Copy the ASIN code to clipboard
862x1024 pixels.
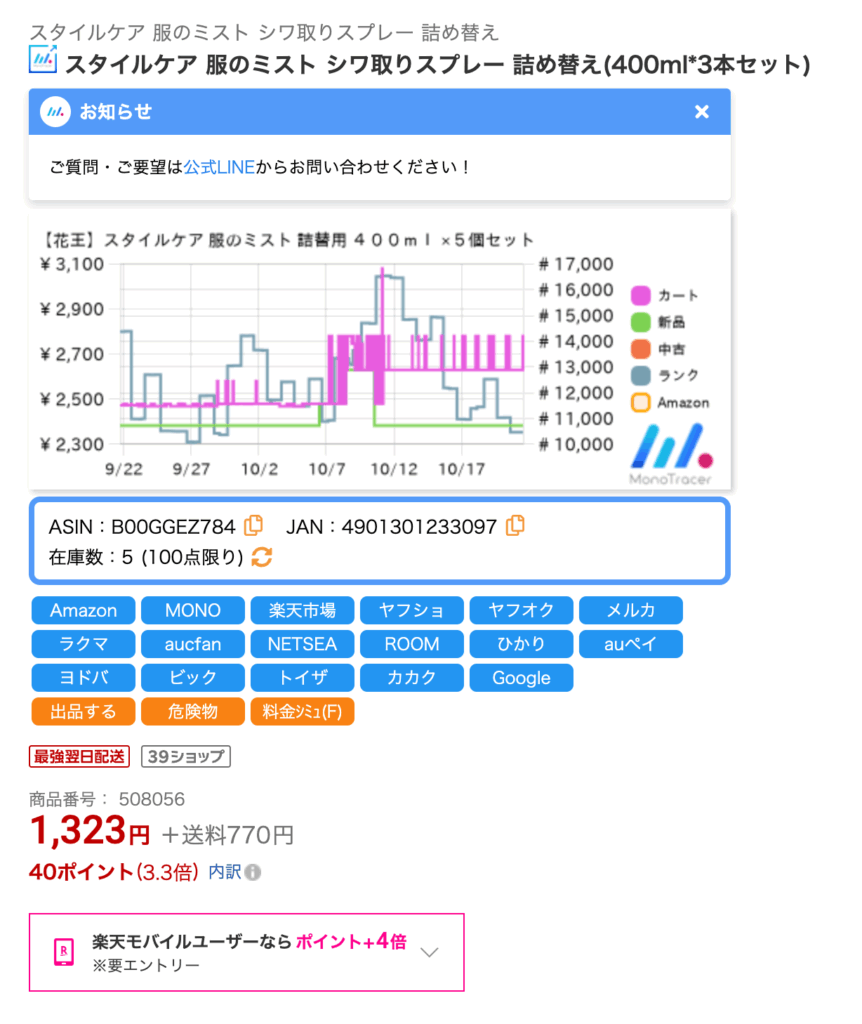click(254, 525)
